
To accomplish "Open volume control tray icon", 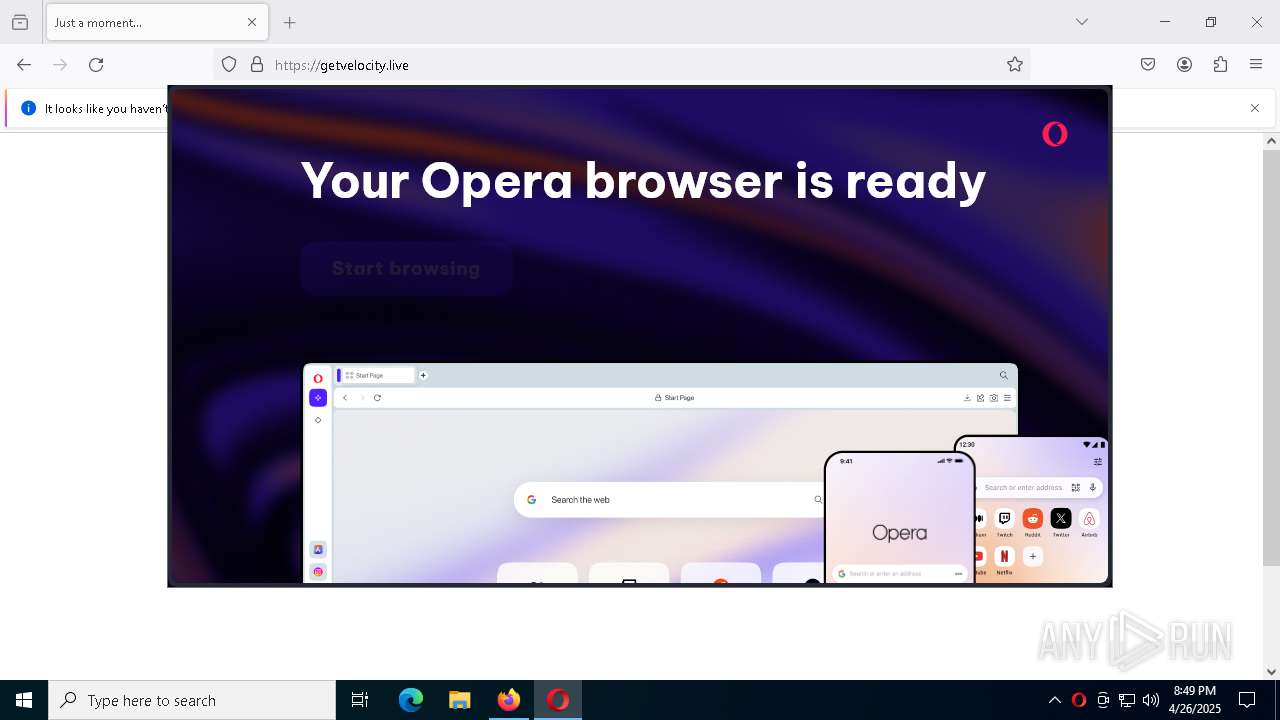I will [x=1151, y=700].
